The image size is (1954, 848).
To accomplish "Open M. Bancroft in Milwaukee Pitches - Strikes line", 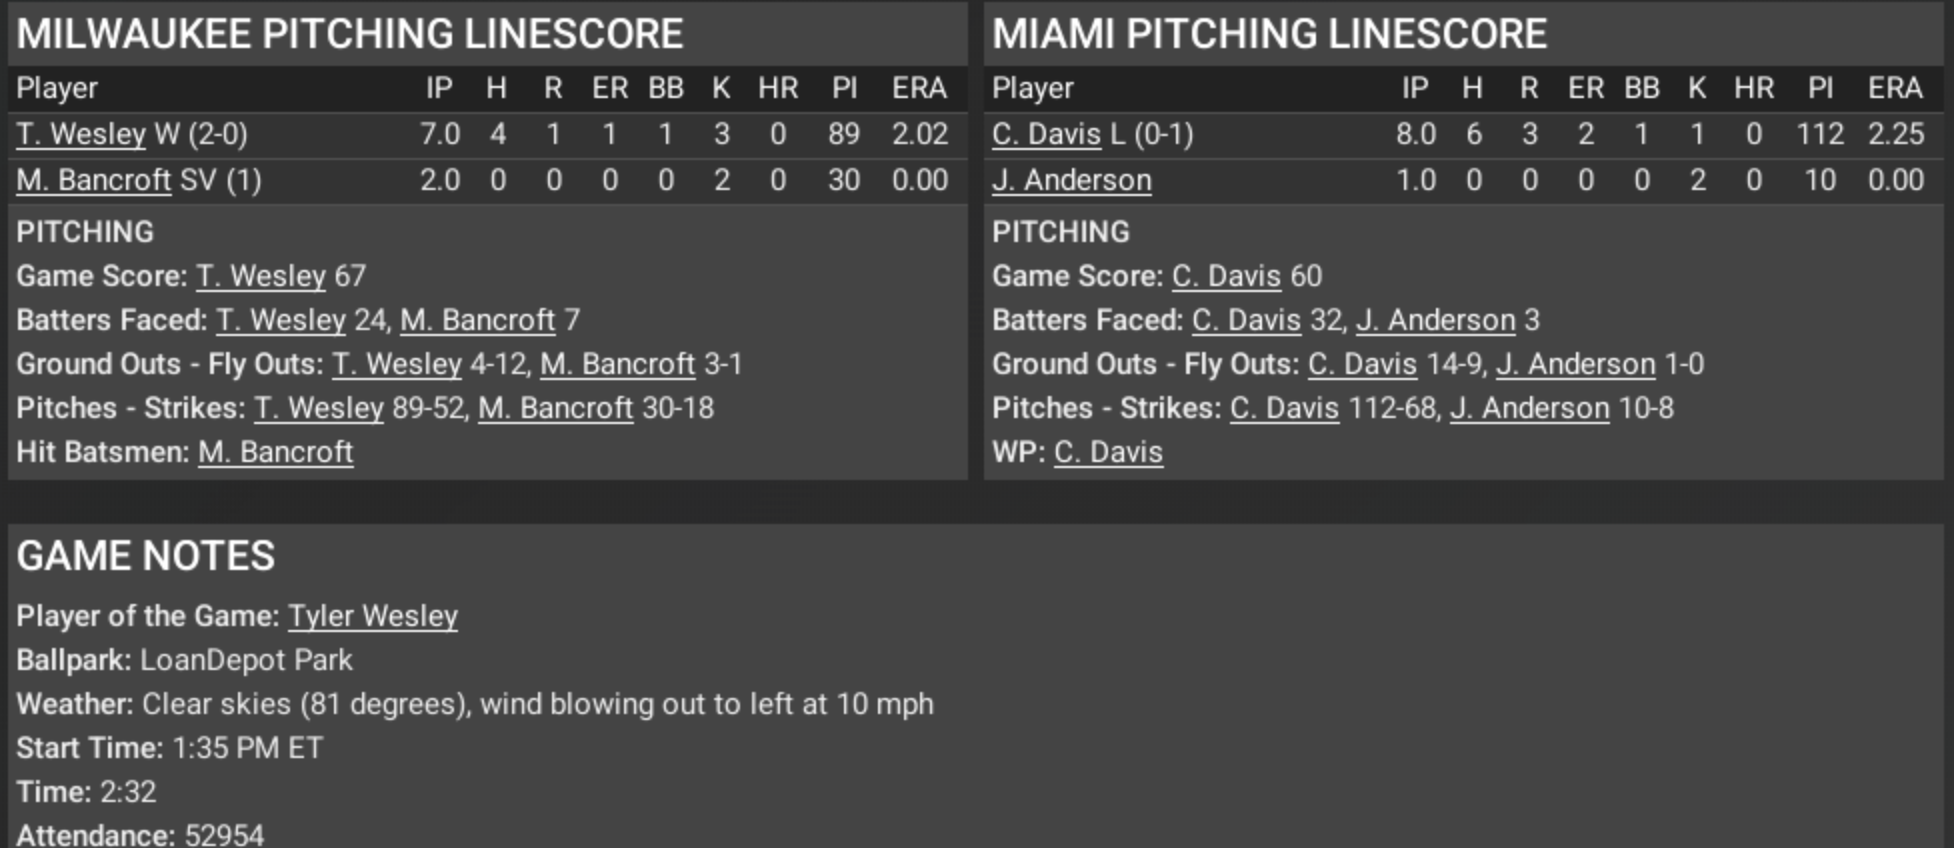I will [x=555, y=408].
